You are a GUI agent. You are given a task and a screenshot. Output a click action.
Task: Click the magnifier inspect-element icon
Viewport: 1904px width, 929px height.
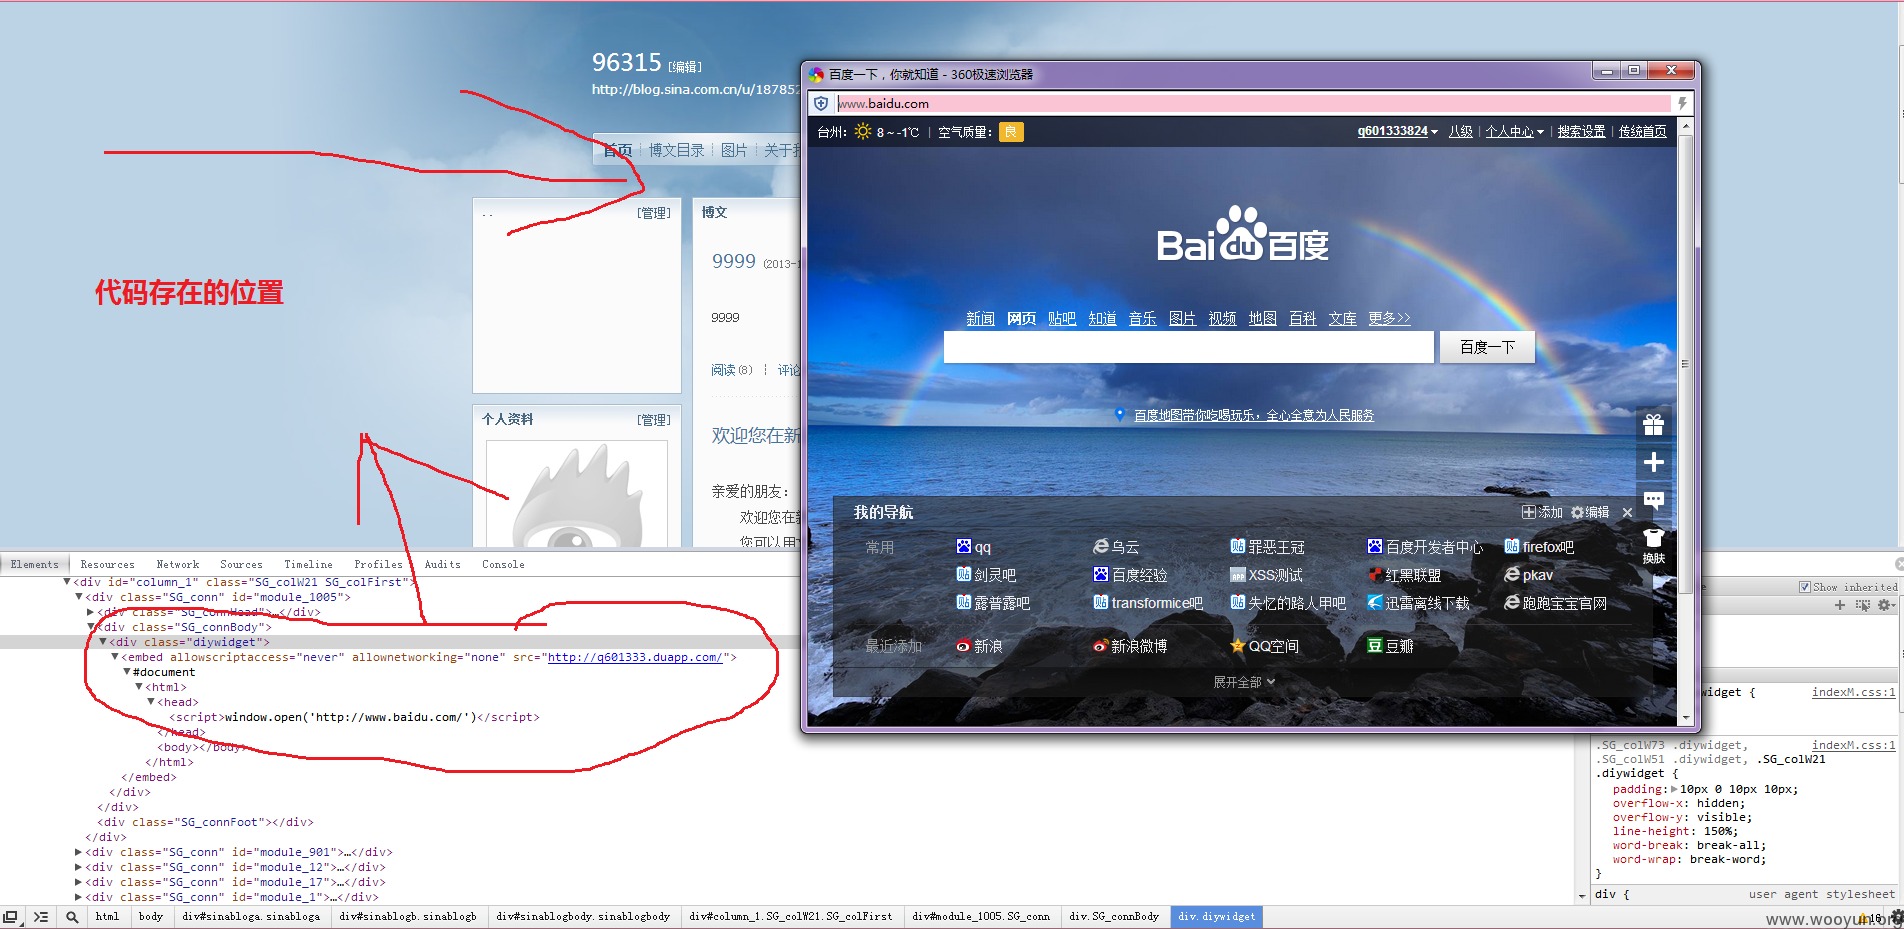72,916
